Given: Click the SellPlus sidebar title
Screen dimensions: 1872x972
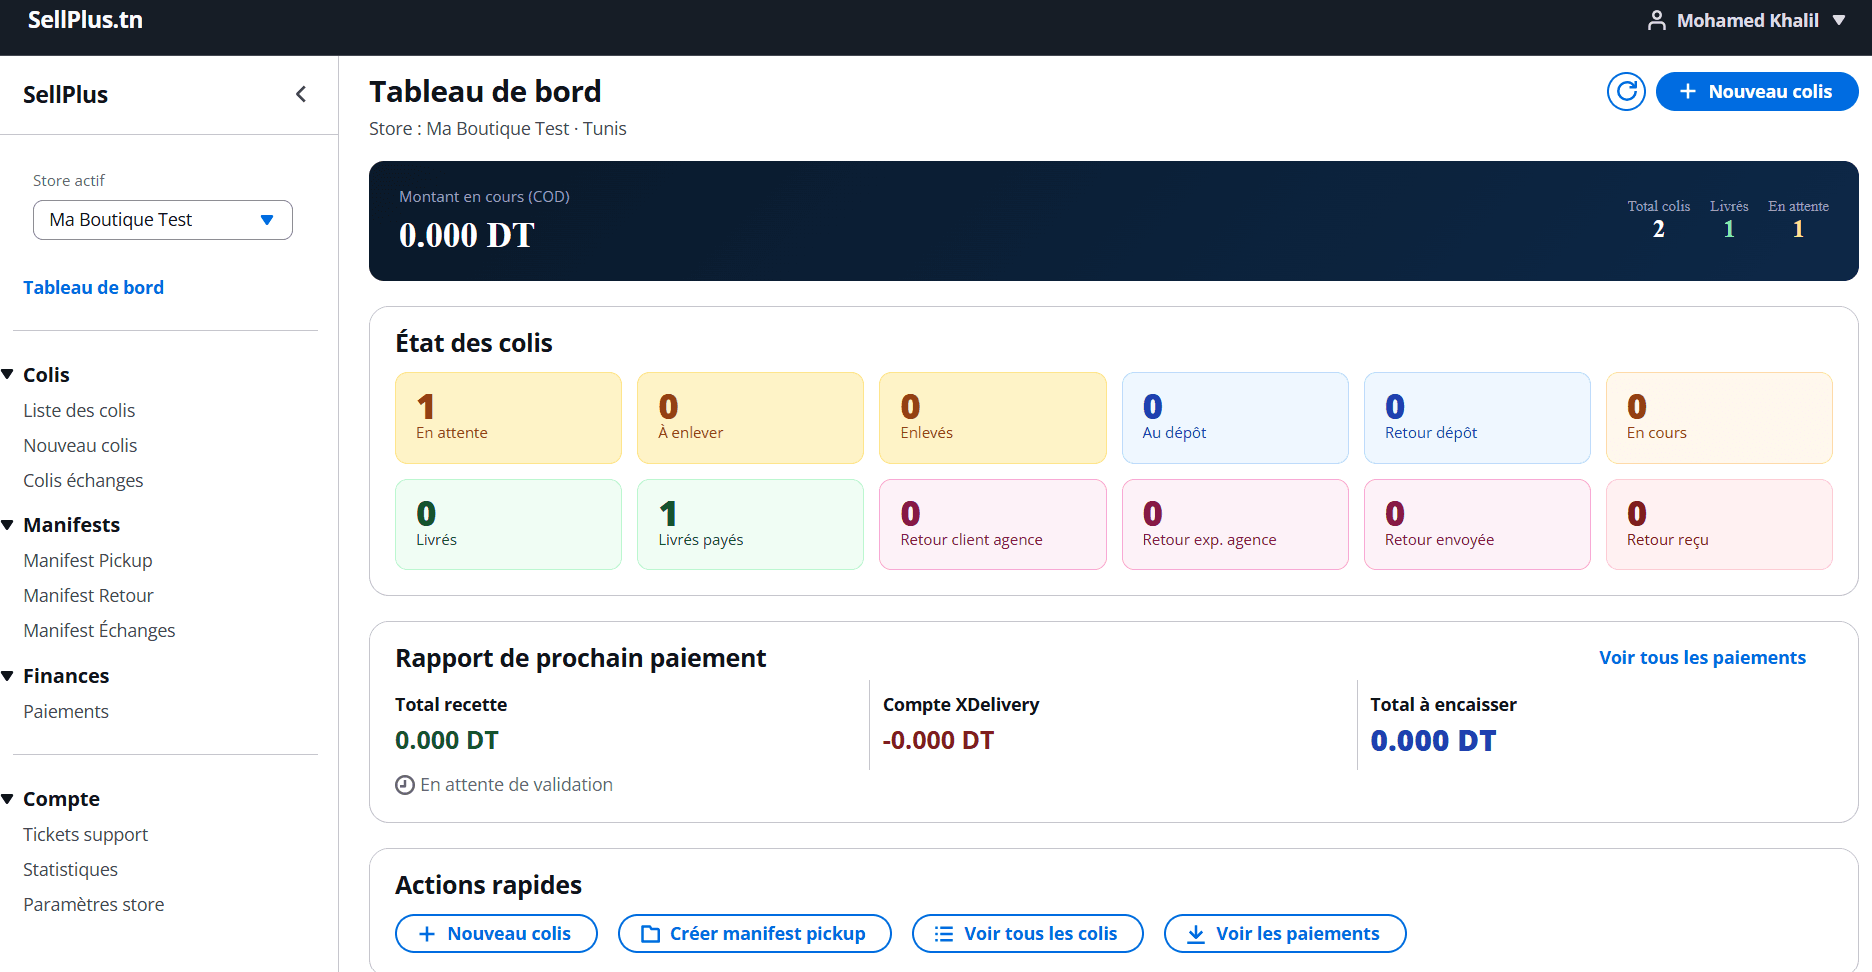Looking at the screenshot, I should pos(66,95).
